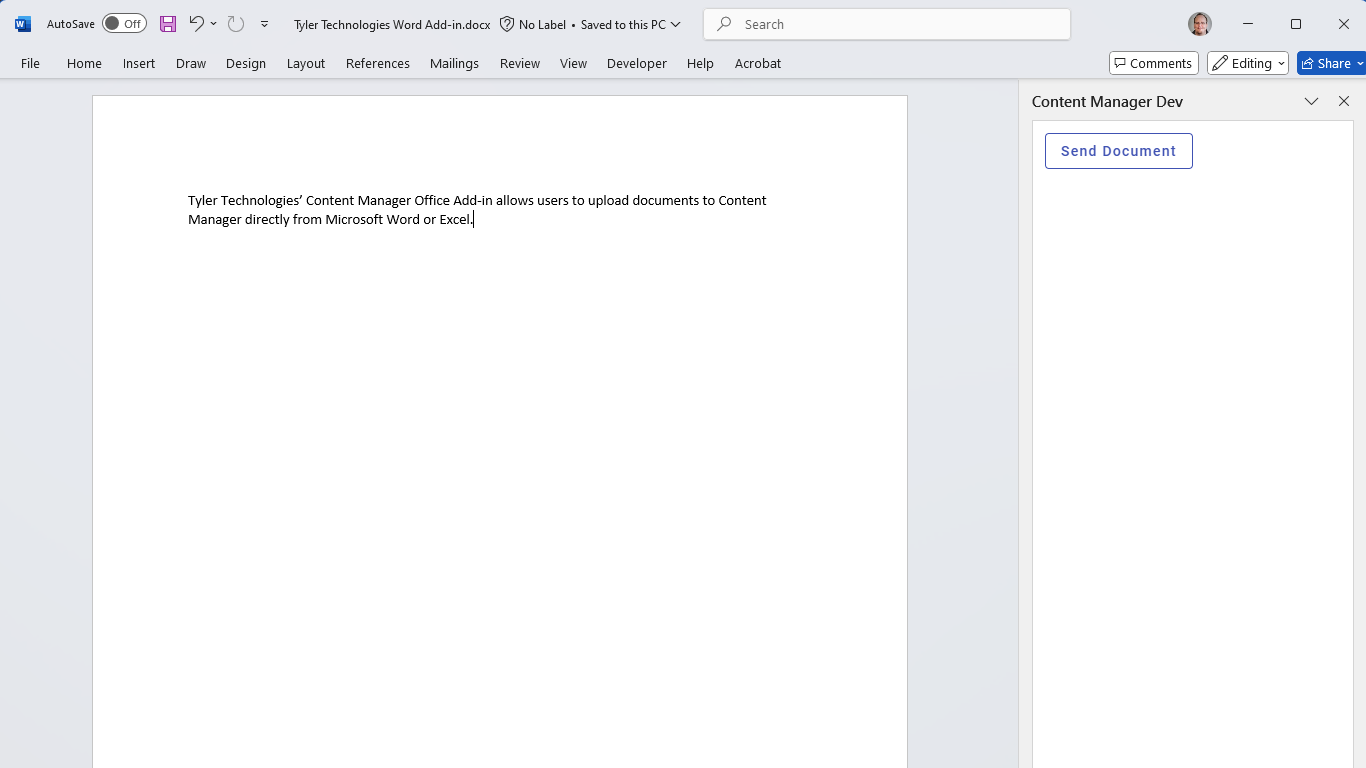The width and height of the screenshot is (1366, 768).
Task: Click the Redo icon
Action: [236, 24]
